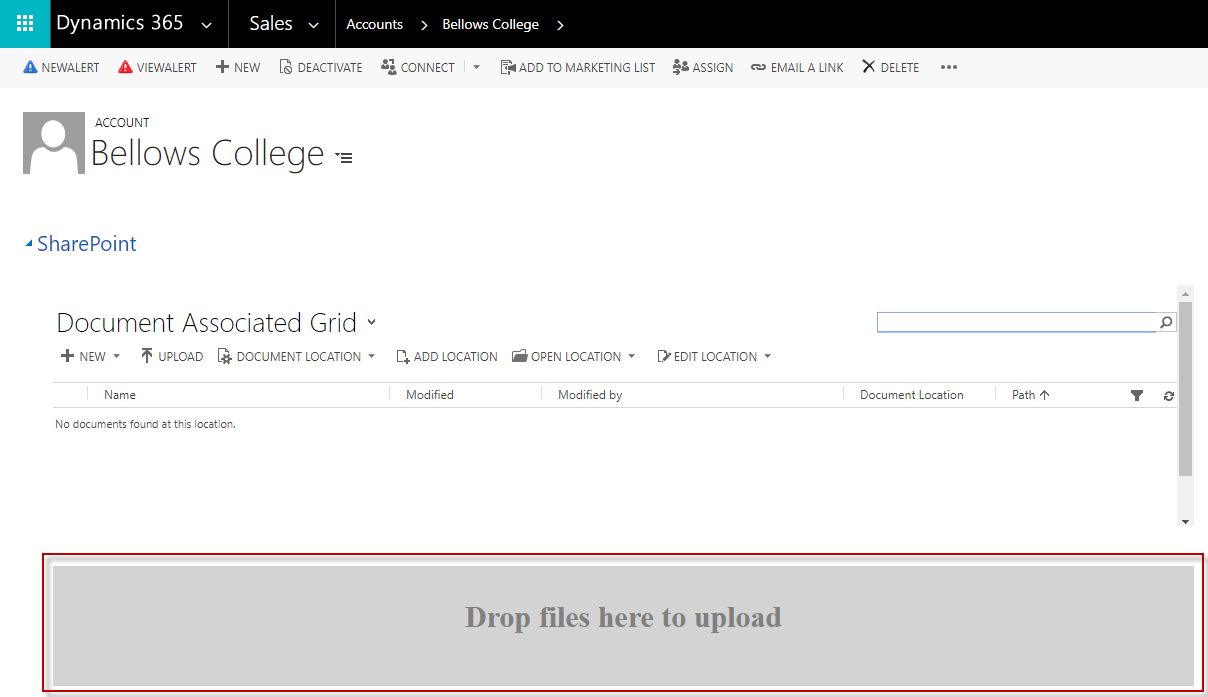Click the CONNECT command
Viewport: 1208px width, 697px height.
(x=418, y=67)
